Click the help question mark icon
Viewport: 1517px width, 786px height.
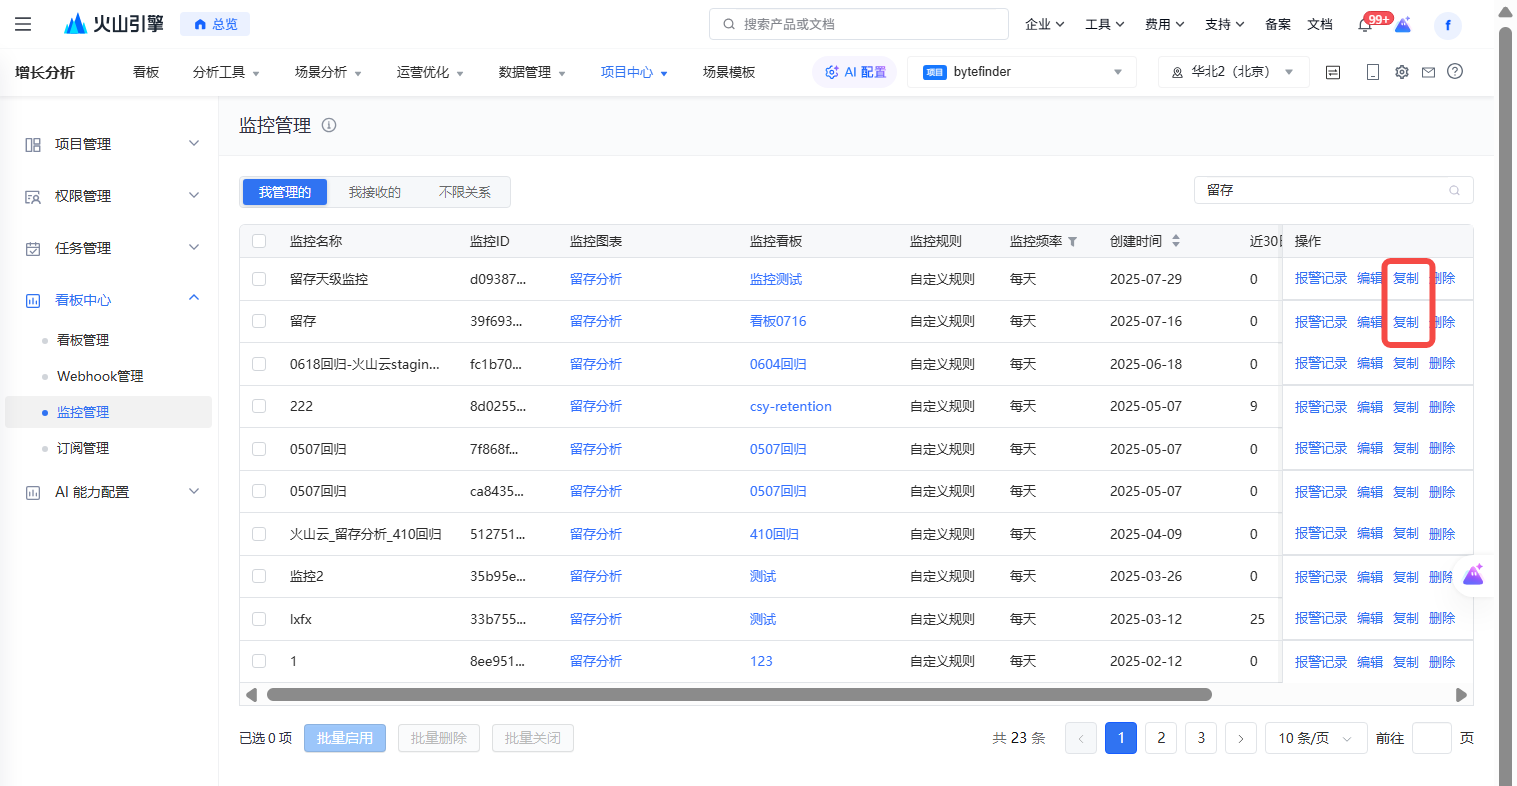coord(1455,72)
